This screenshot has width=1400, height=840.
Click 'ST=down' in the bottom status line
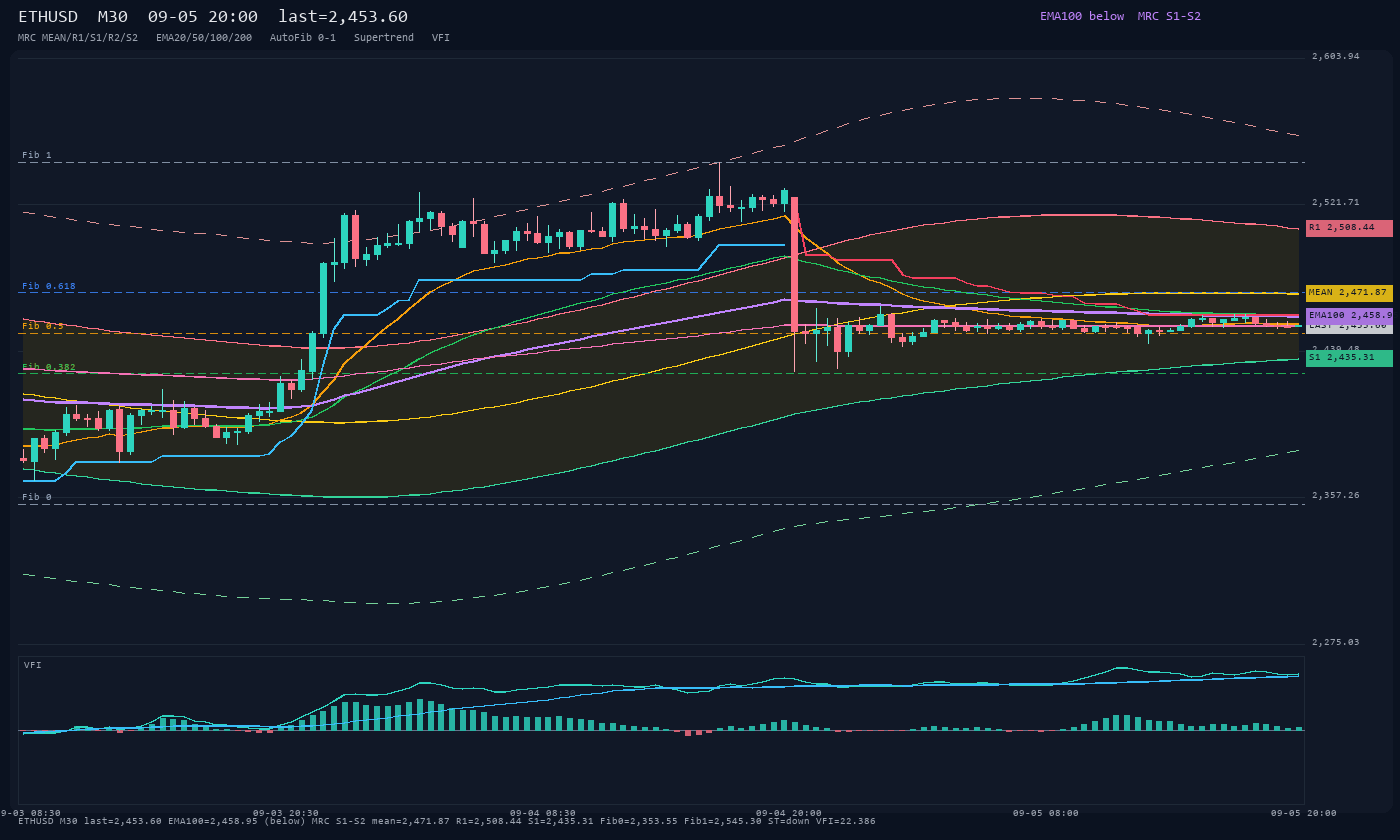coord(789,821)
